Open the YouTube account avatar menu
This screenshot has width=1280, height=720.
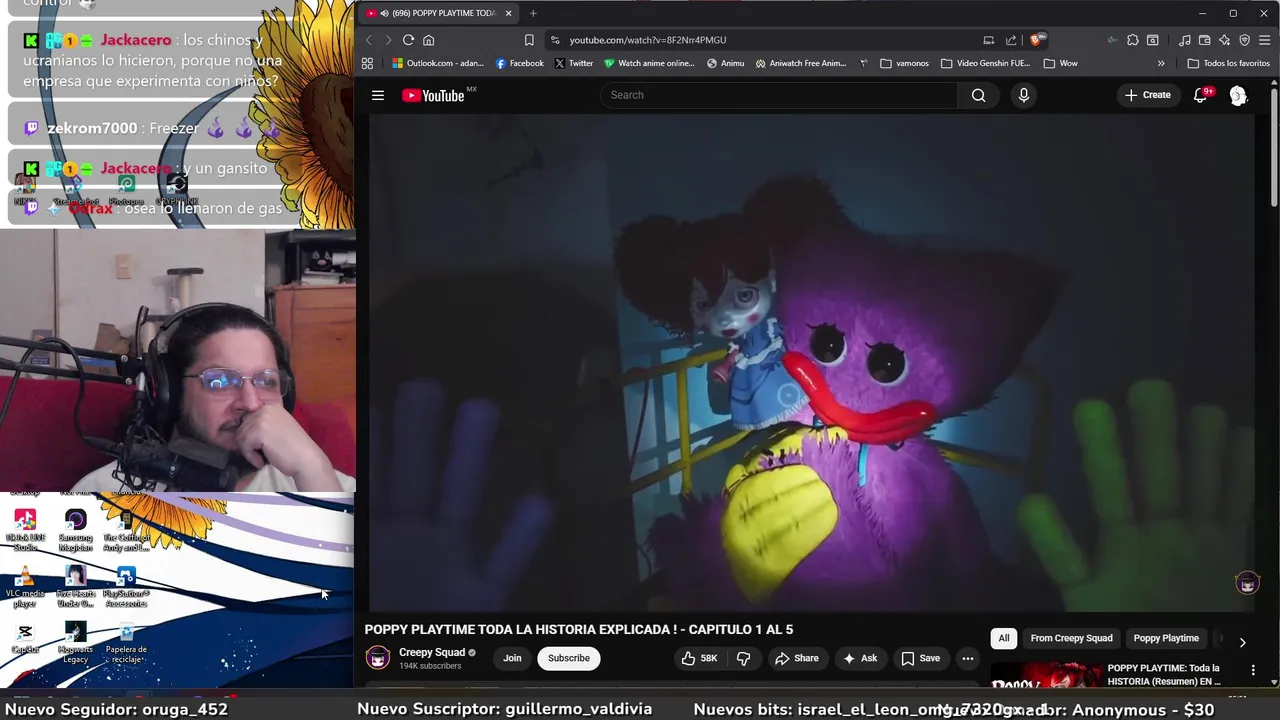(1238, 95)
